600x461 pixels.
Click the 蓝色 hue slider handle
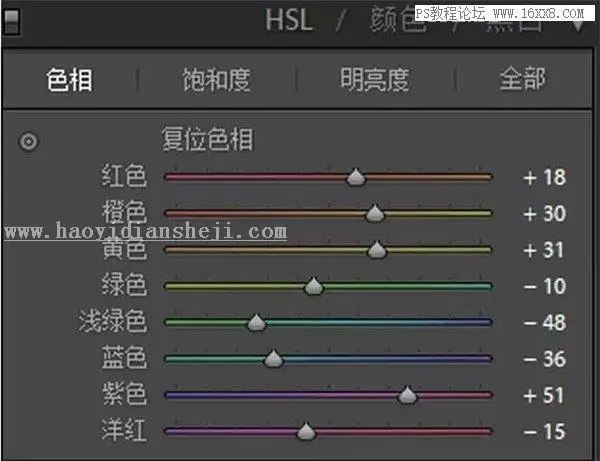click(273, 359)
